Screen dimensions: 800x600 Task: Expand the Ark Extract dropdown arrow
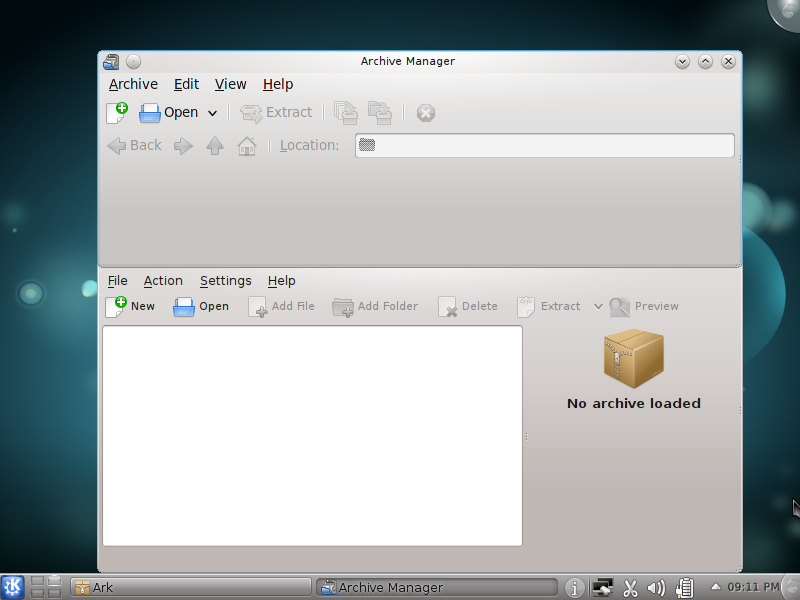point(598,306)
